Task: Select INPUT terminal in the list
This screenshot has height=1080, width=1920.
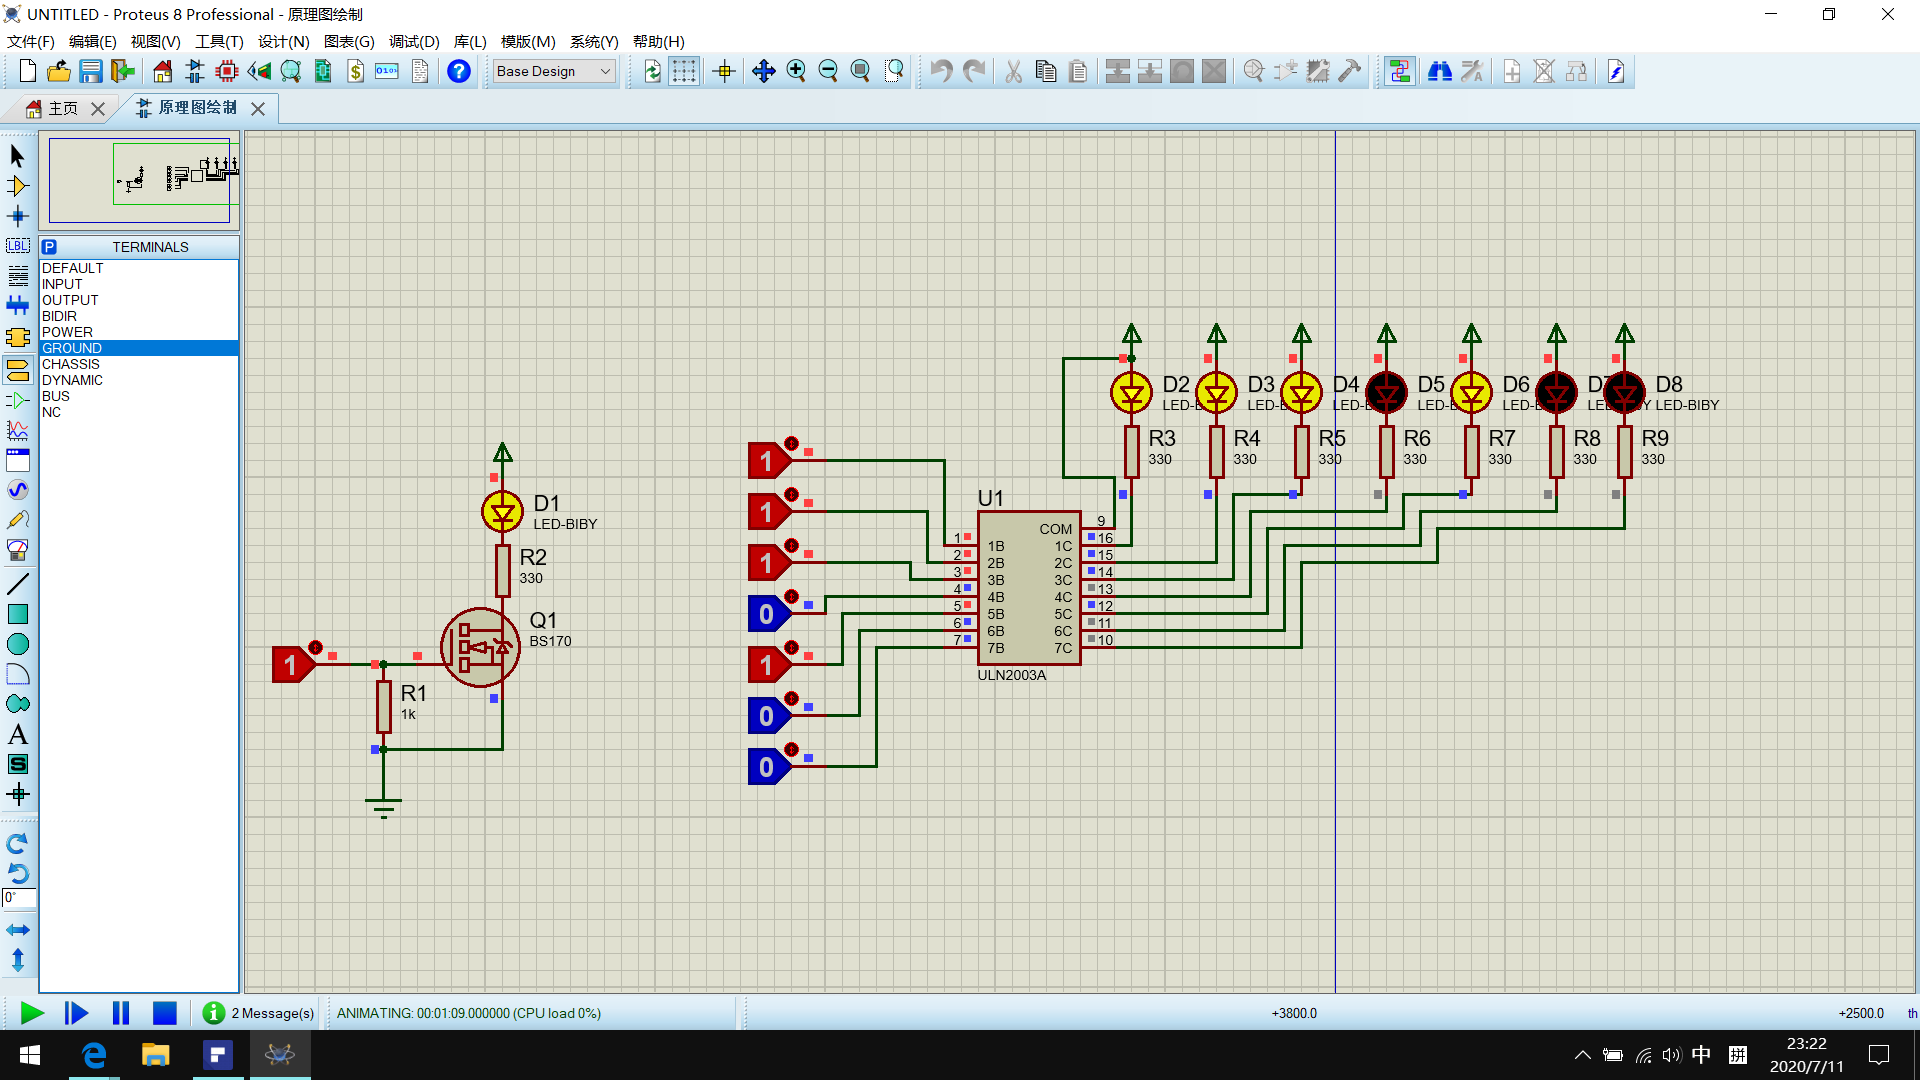Action: pos(139,284)
